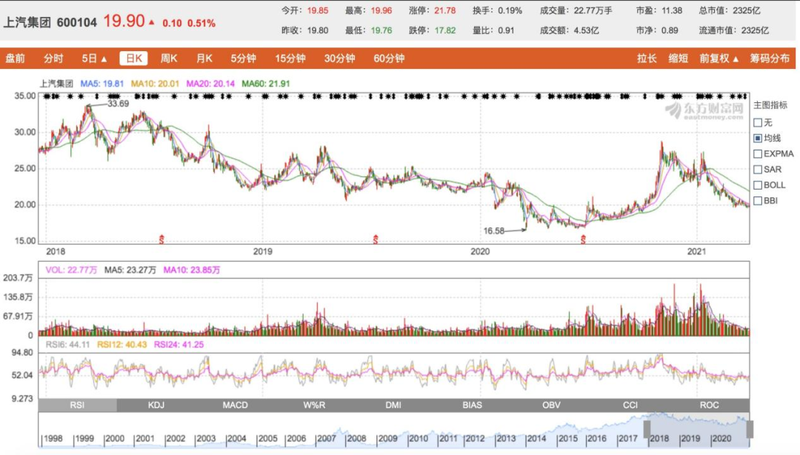
Task: Show the 15分钟 chart
Action: pos(290,59)
